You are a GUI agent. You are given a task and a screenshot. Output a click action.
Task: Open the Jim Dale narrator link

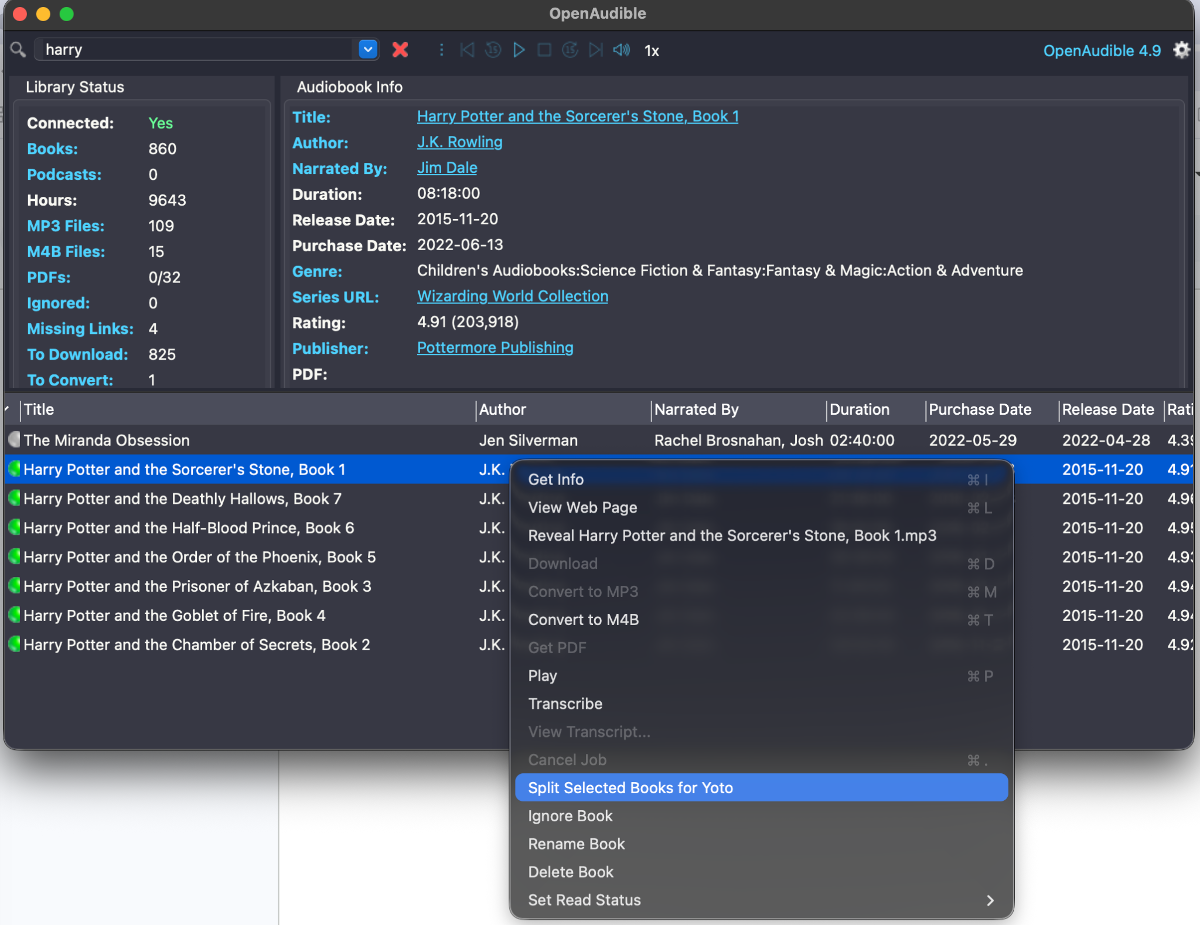(447, 168)
